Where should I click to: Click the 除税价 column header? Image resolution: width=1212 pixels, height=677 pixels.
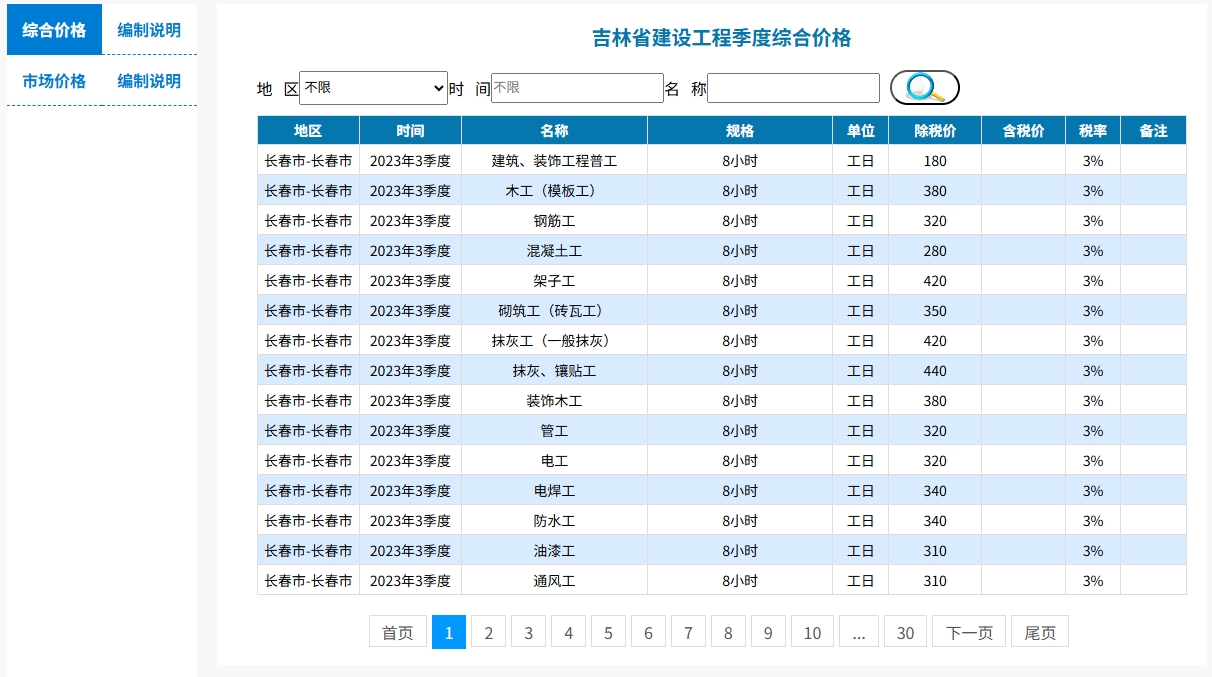point(935,131)
